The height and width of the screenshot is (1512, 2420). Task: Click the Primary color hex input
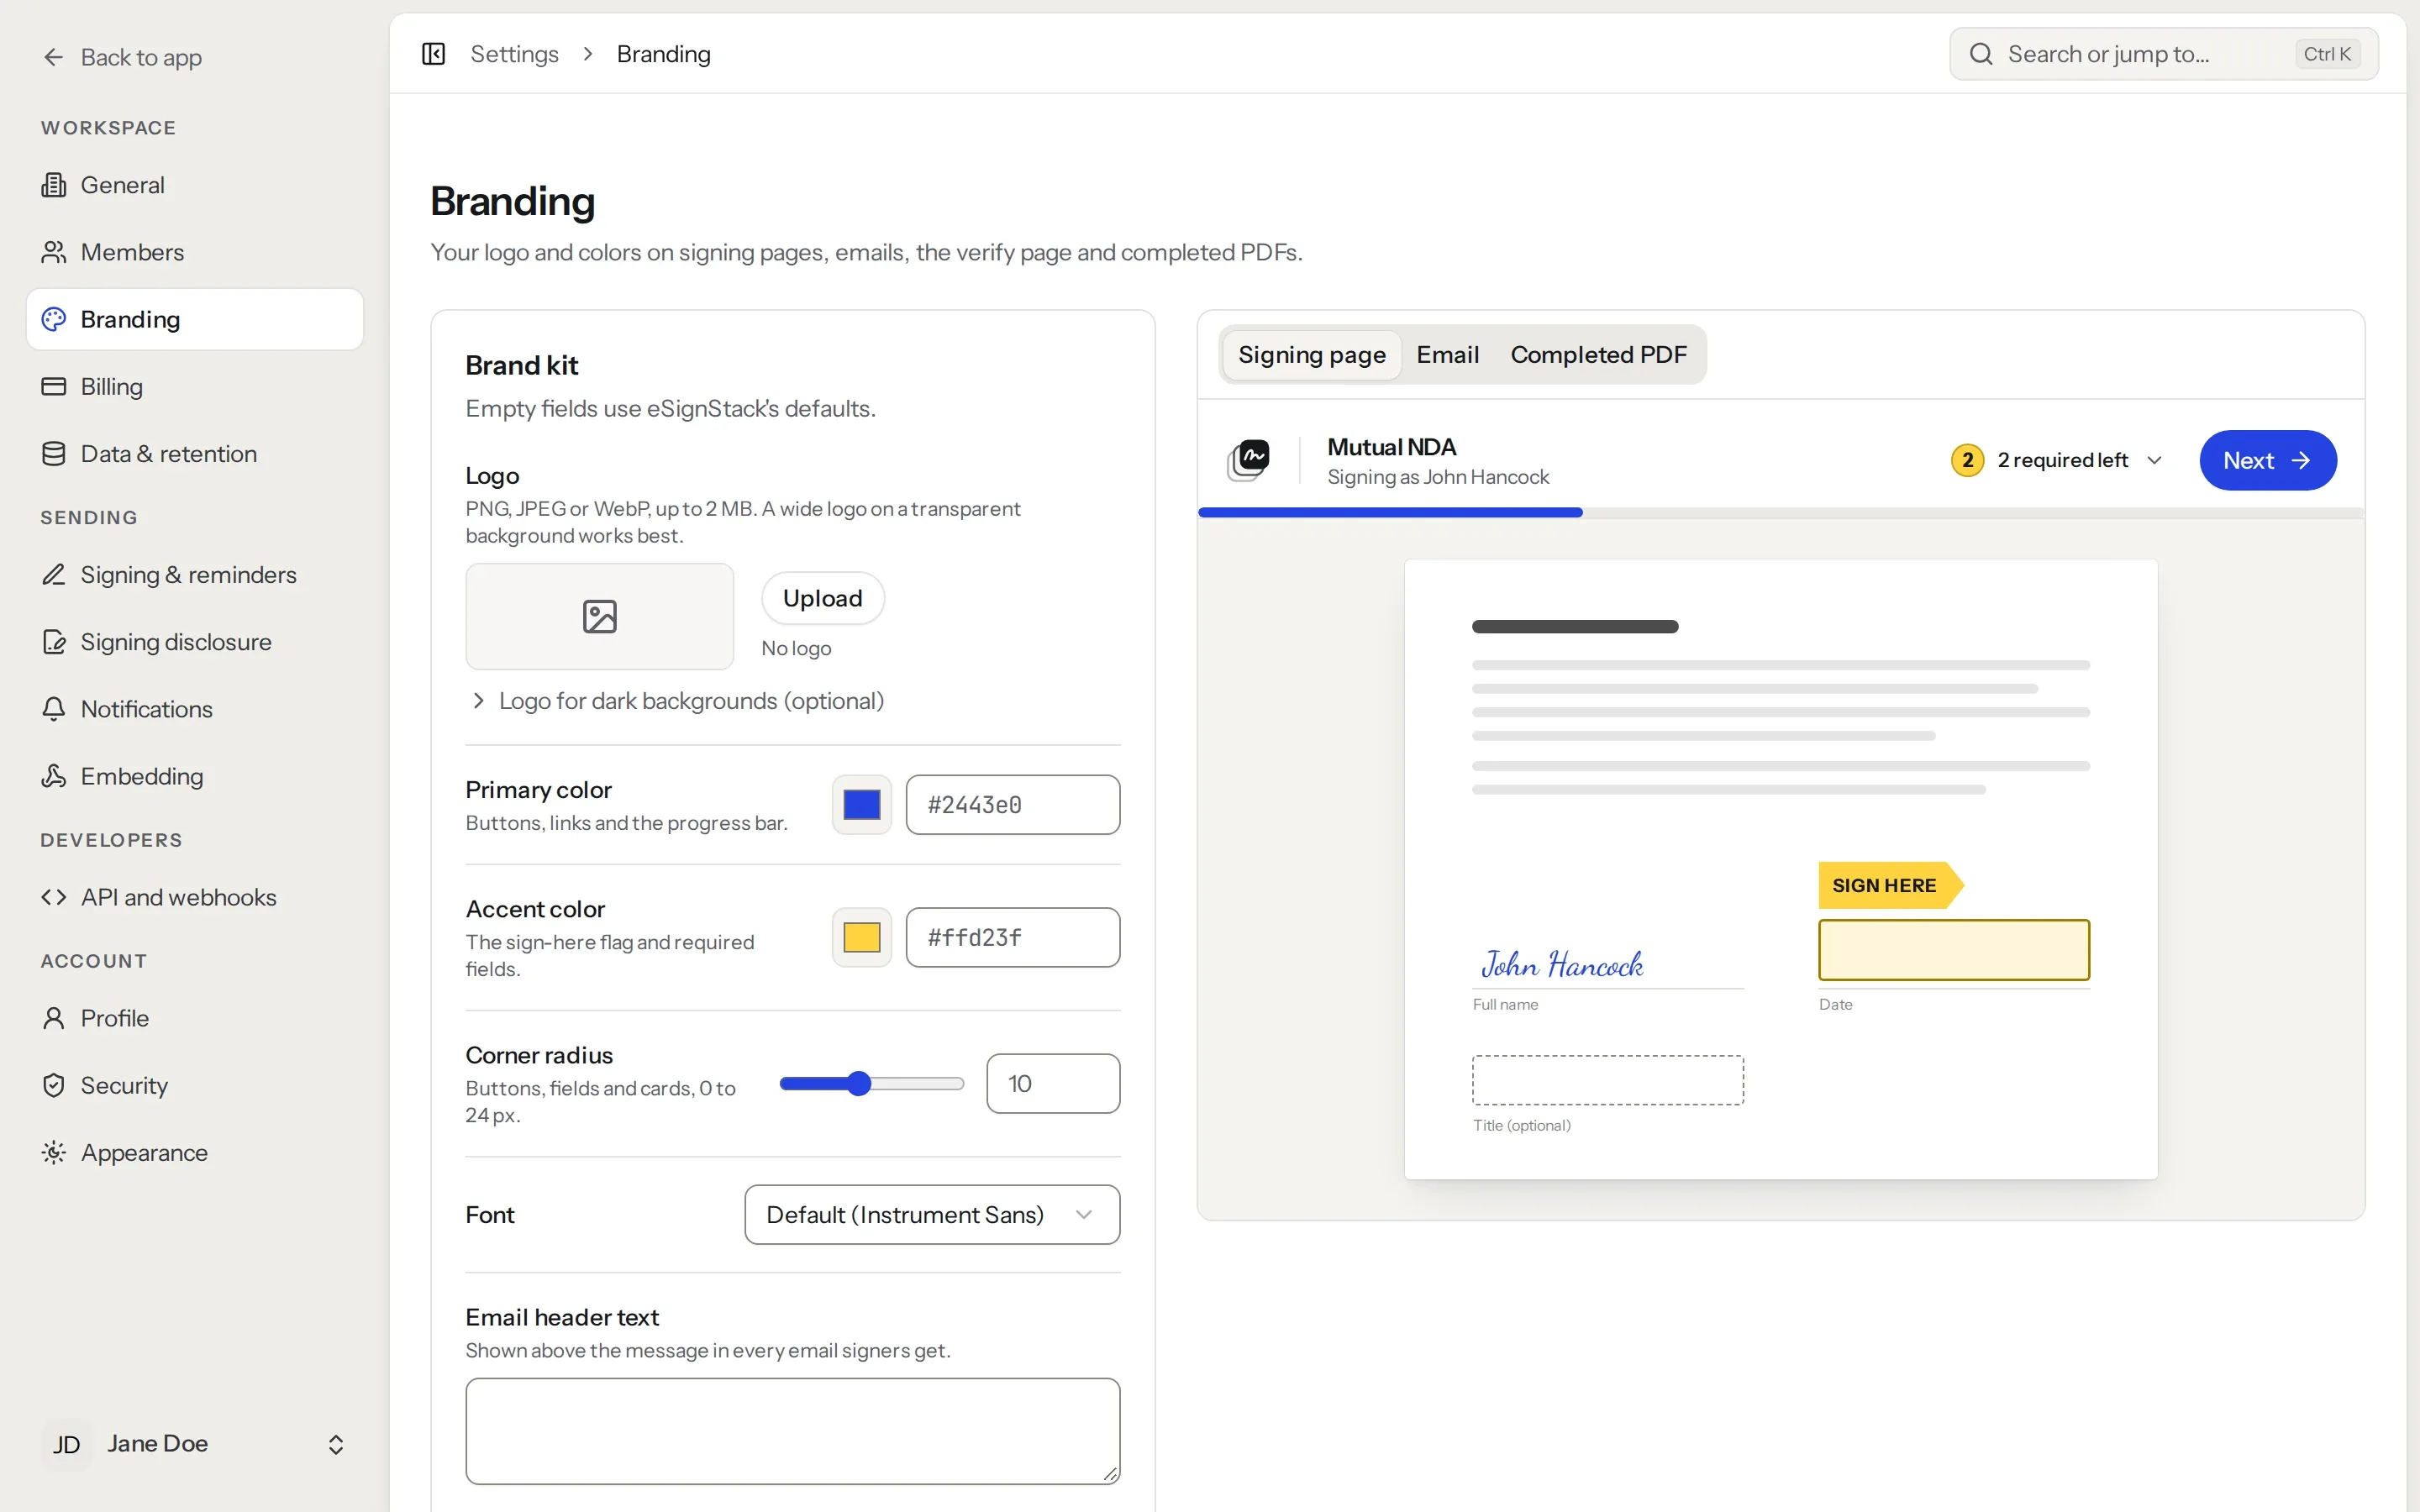tap(1012, 805)
